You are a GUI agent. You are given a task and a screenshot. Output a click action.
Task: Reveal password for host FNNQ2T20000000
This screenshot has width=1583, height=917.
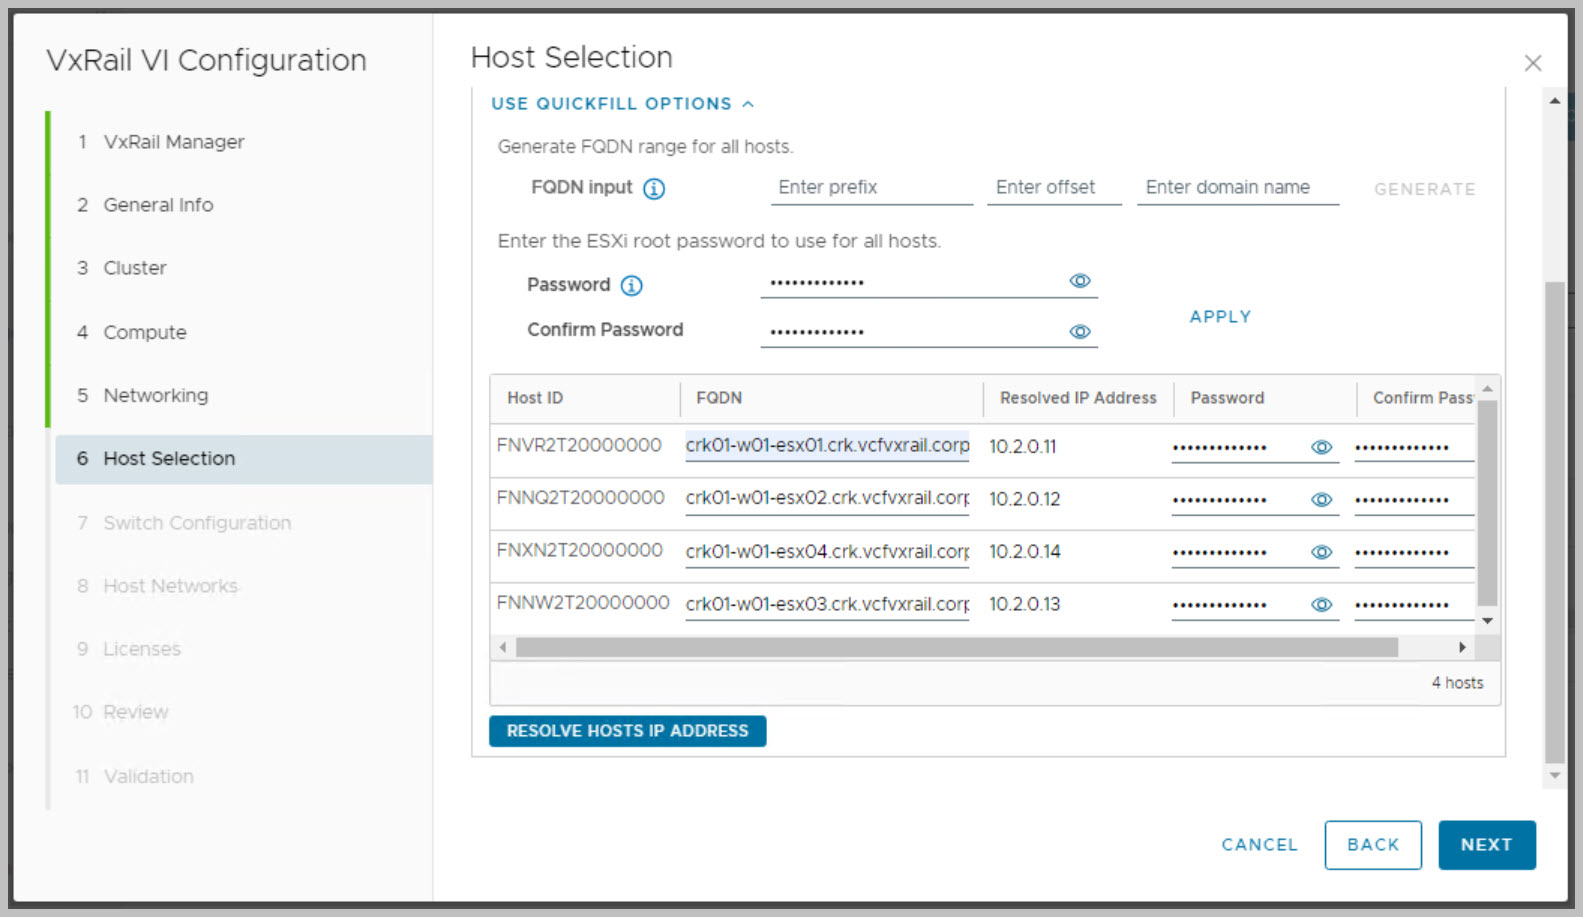[x=1321, y=500]
